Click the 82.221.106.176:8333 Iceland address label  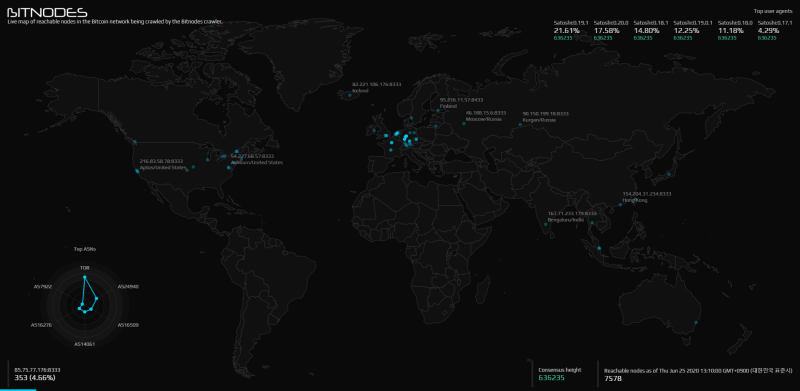(377, 85)
